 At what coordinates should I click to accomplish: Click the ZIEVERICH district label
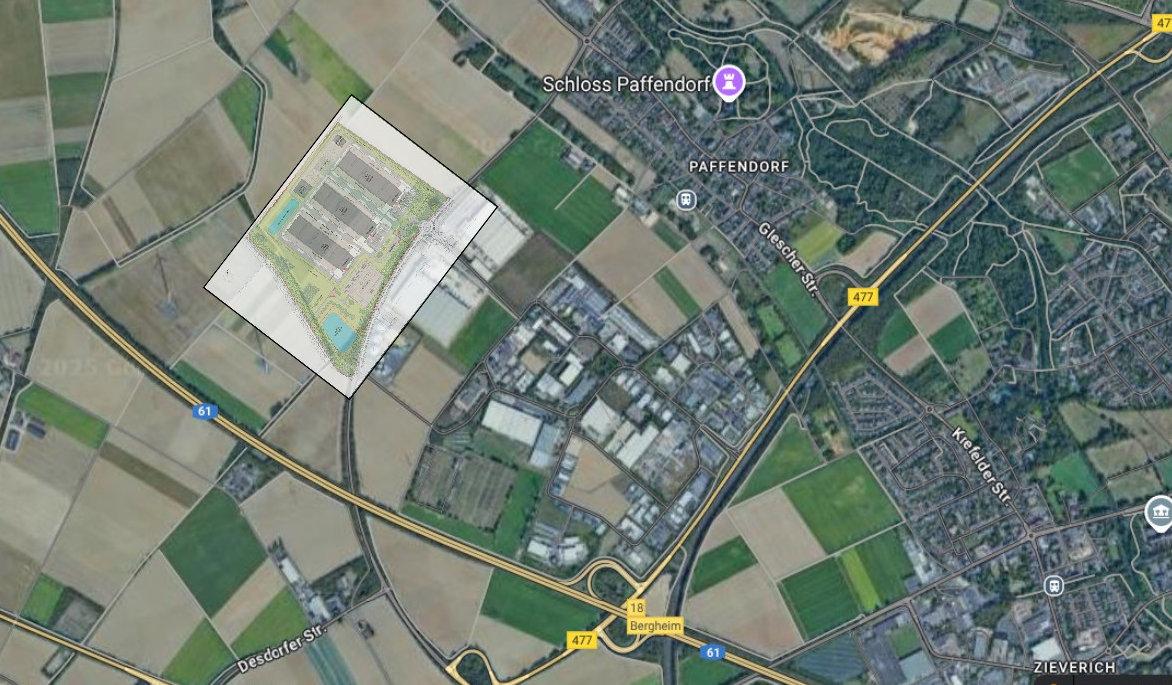[x=1075, y=666]
